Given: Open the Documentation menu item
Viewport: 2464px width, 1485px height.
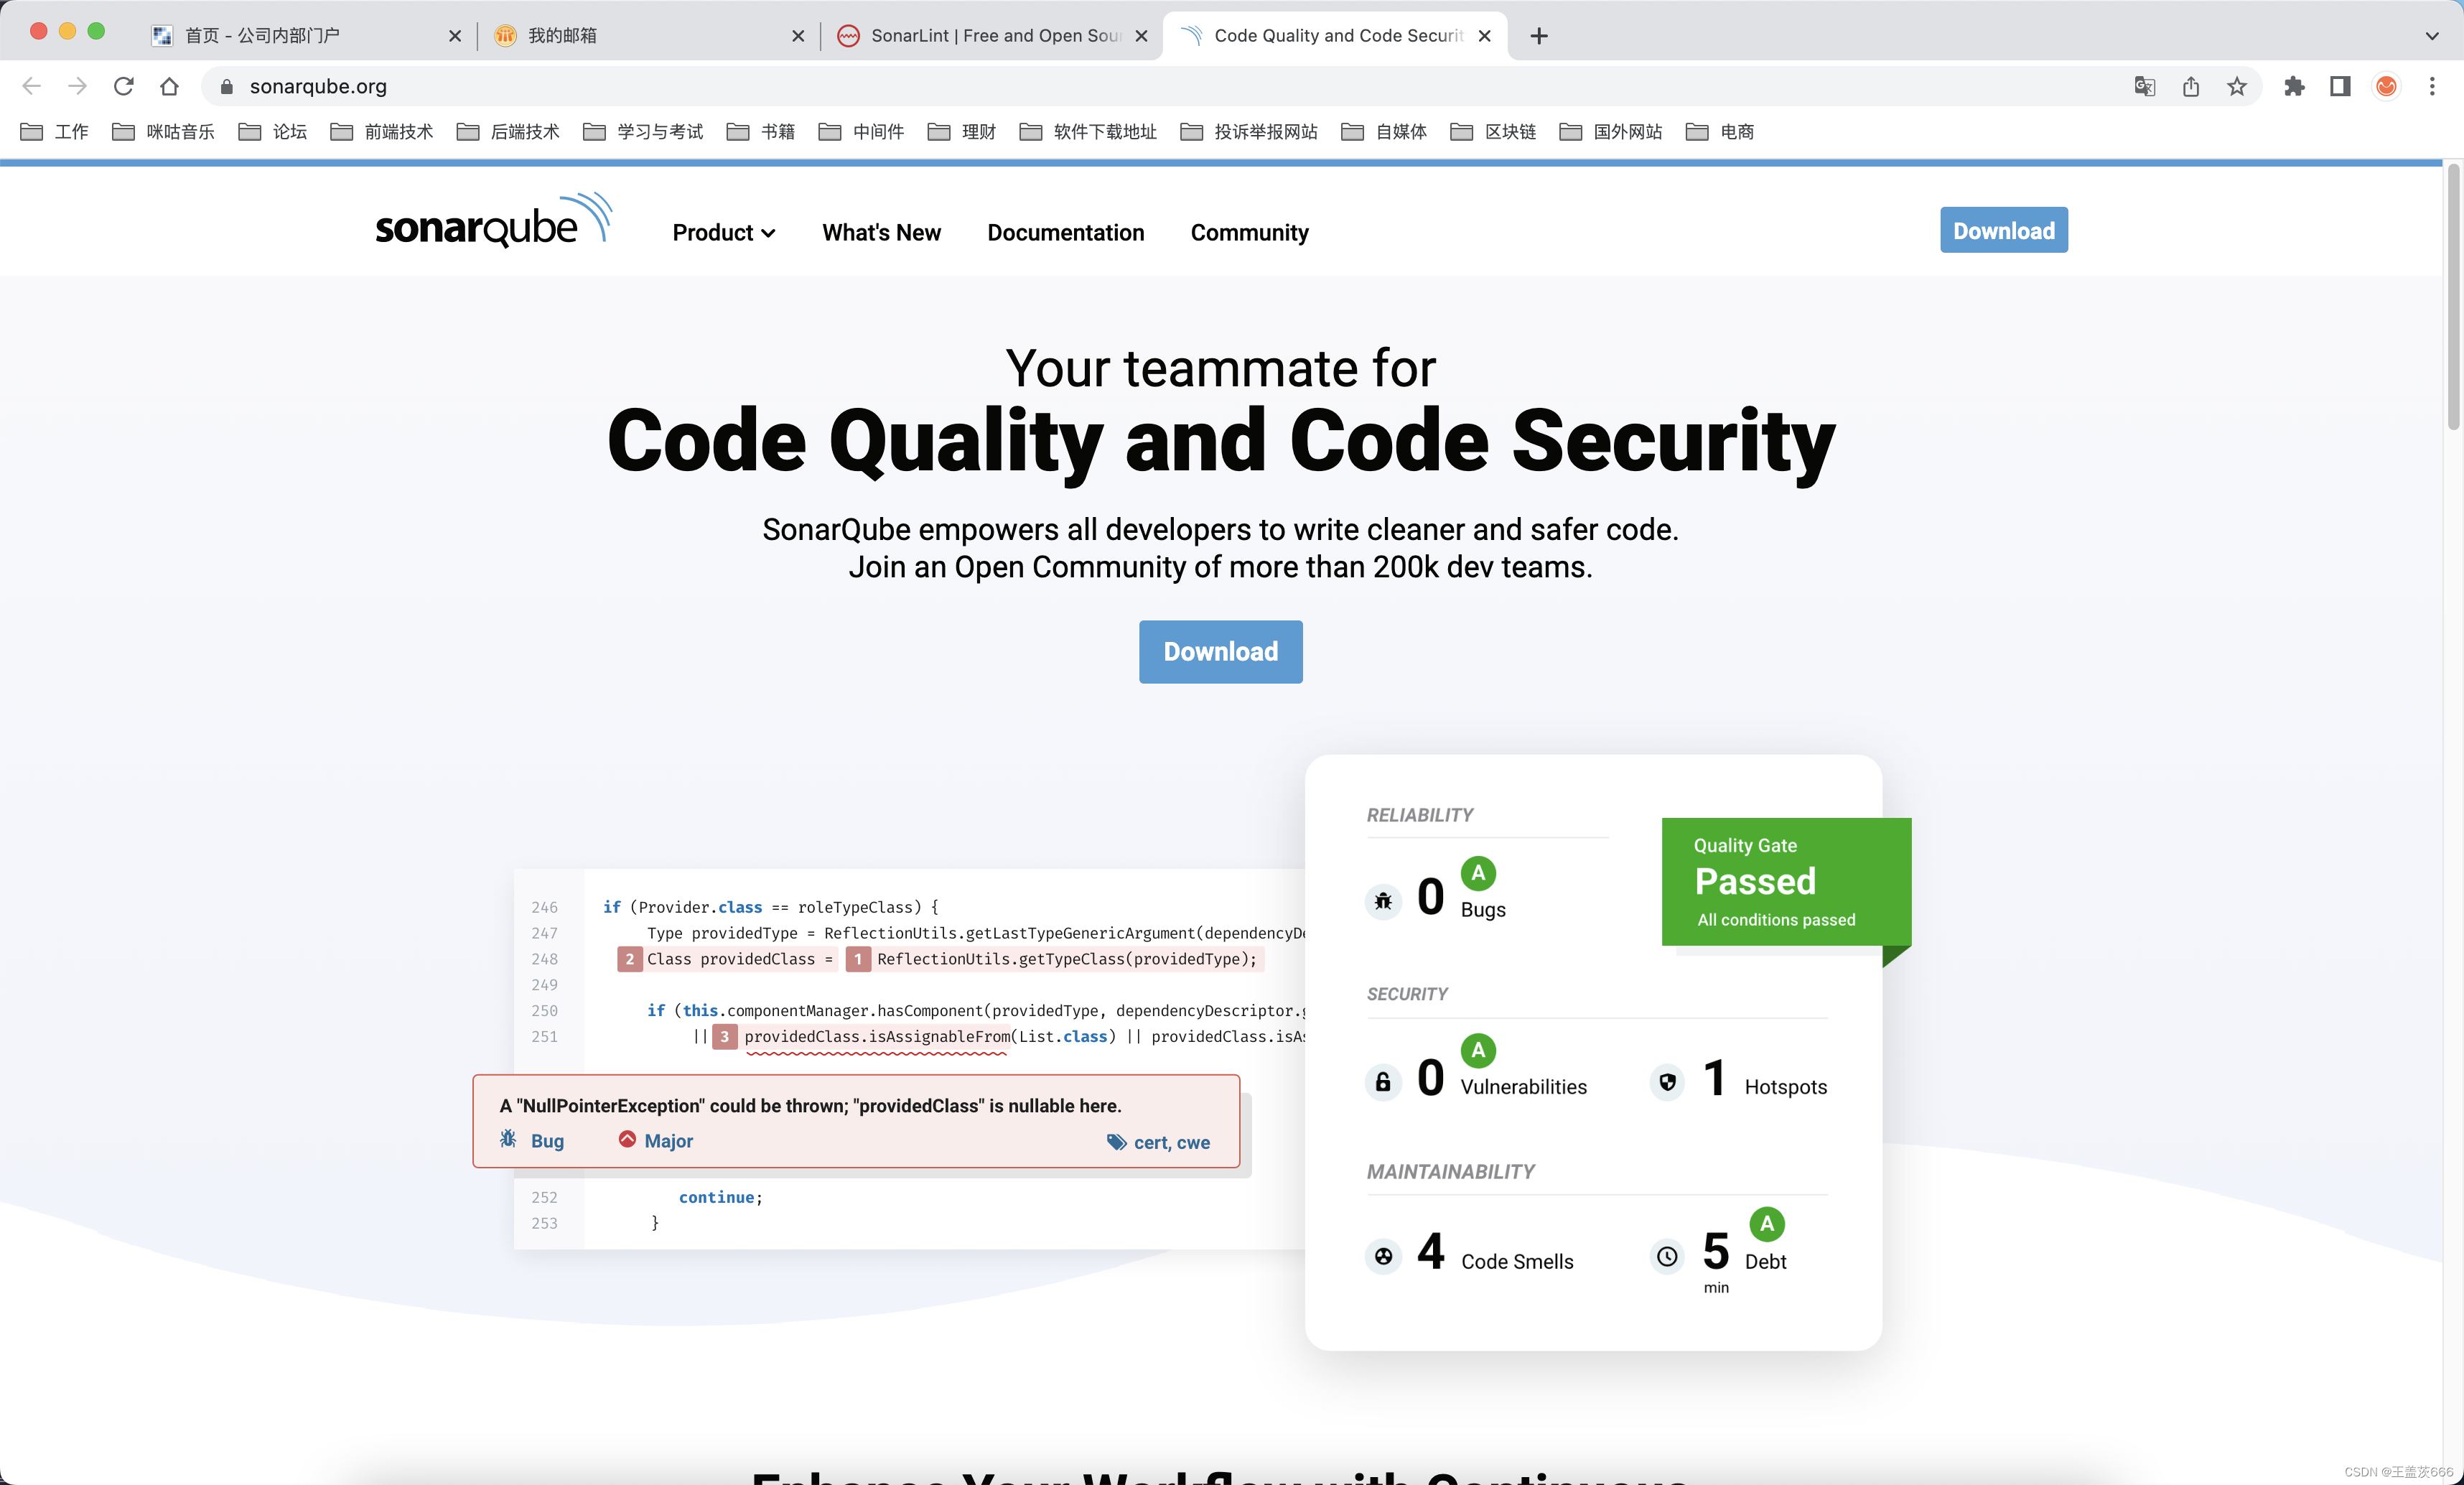Looking at the screenshot, I should pos(1065,232).
